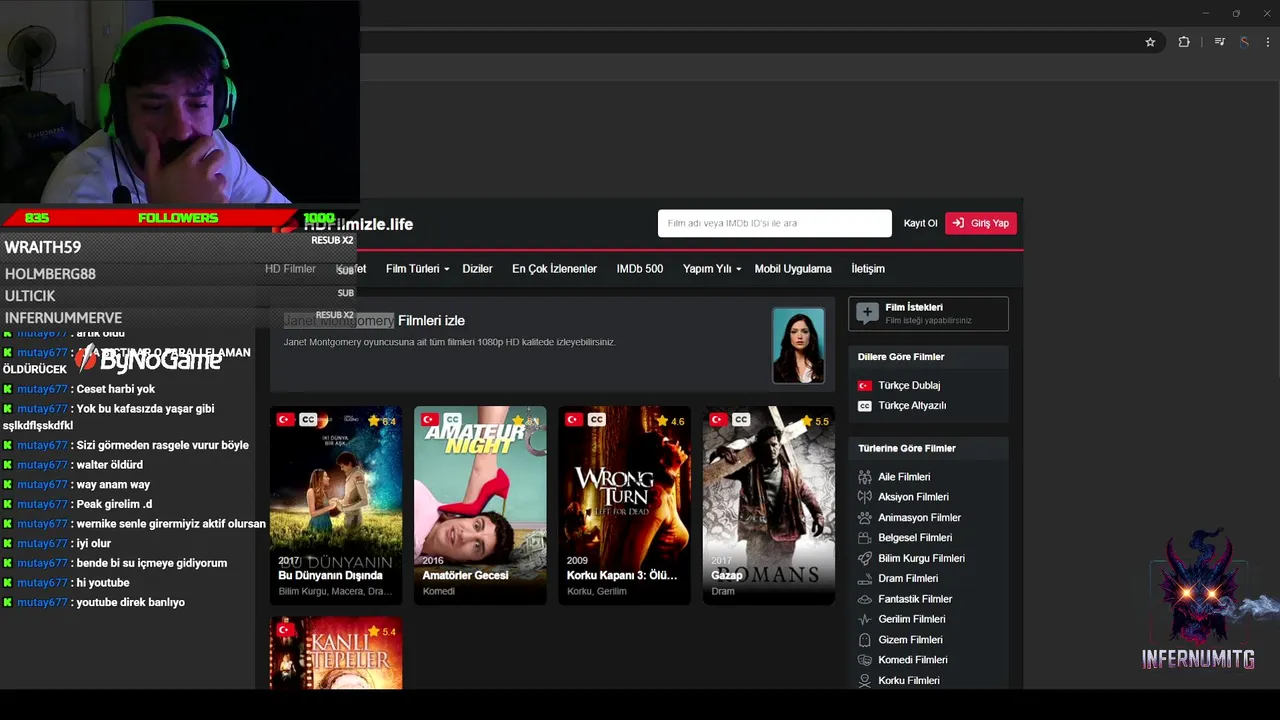The height and width of the screenshot is (720, 1280).
Task: Open the HD Filmler menu item
Action: (x=290, y=269)
